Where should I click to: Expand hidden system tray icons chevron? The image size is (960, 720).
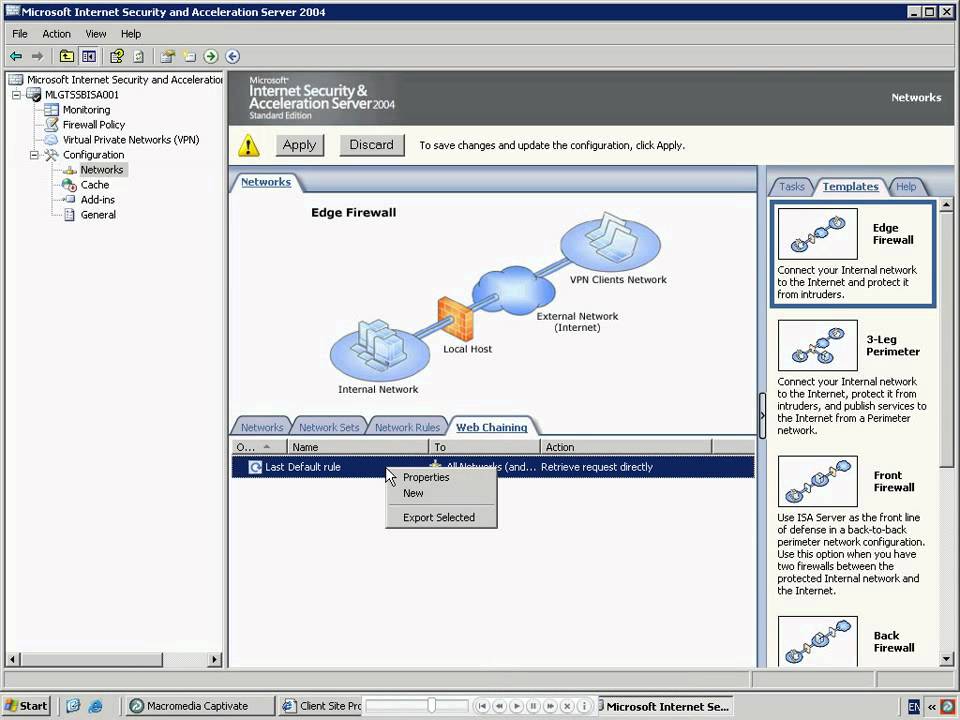[x=931, y=707]
